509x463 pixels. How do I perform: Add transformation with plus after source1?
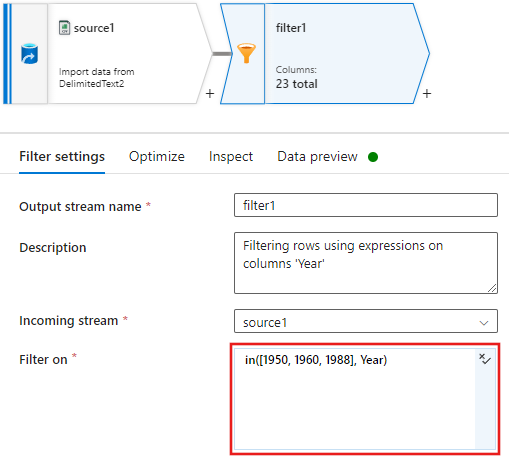(x=210, y=94)
